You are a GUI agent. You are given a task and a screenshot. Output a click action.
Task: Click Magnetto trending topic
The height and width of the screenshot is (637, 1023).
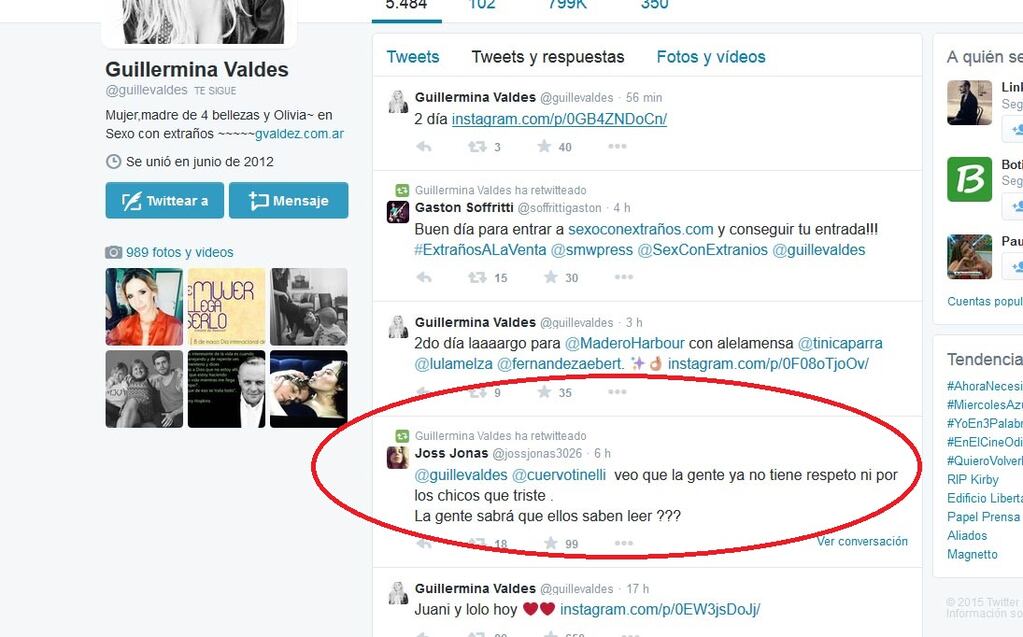[x=972, y=554]
